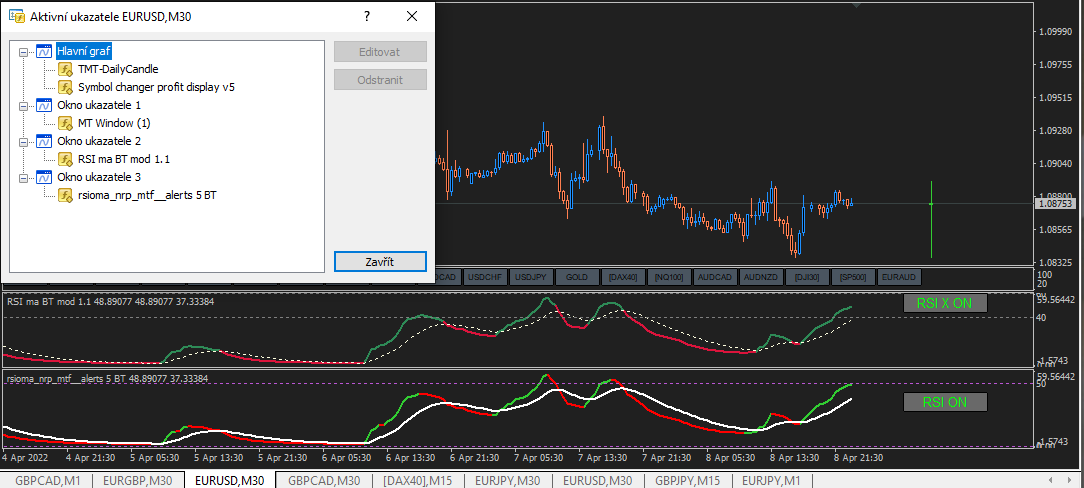Select the Okno ukazatele 3 label
Image resolution: width=1084 pixels, height=488 pixels.
tap(99, 177)
